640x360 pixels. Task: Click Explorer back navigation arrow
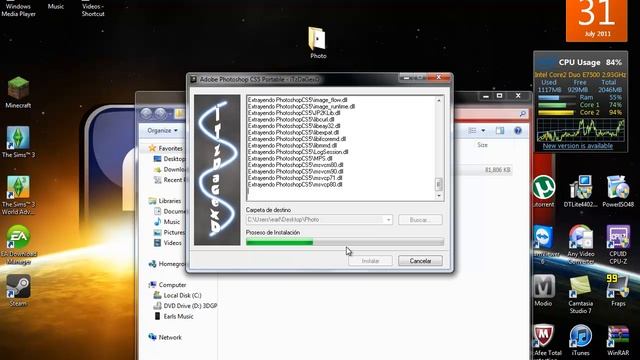tap(146, 113)
